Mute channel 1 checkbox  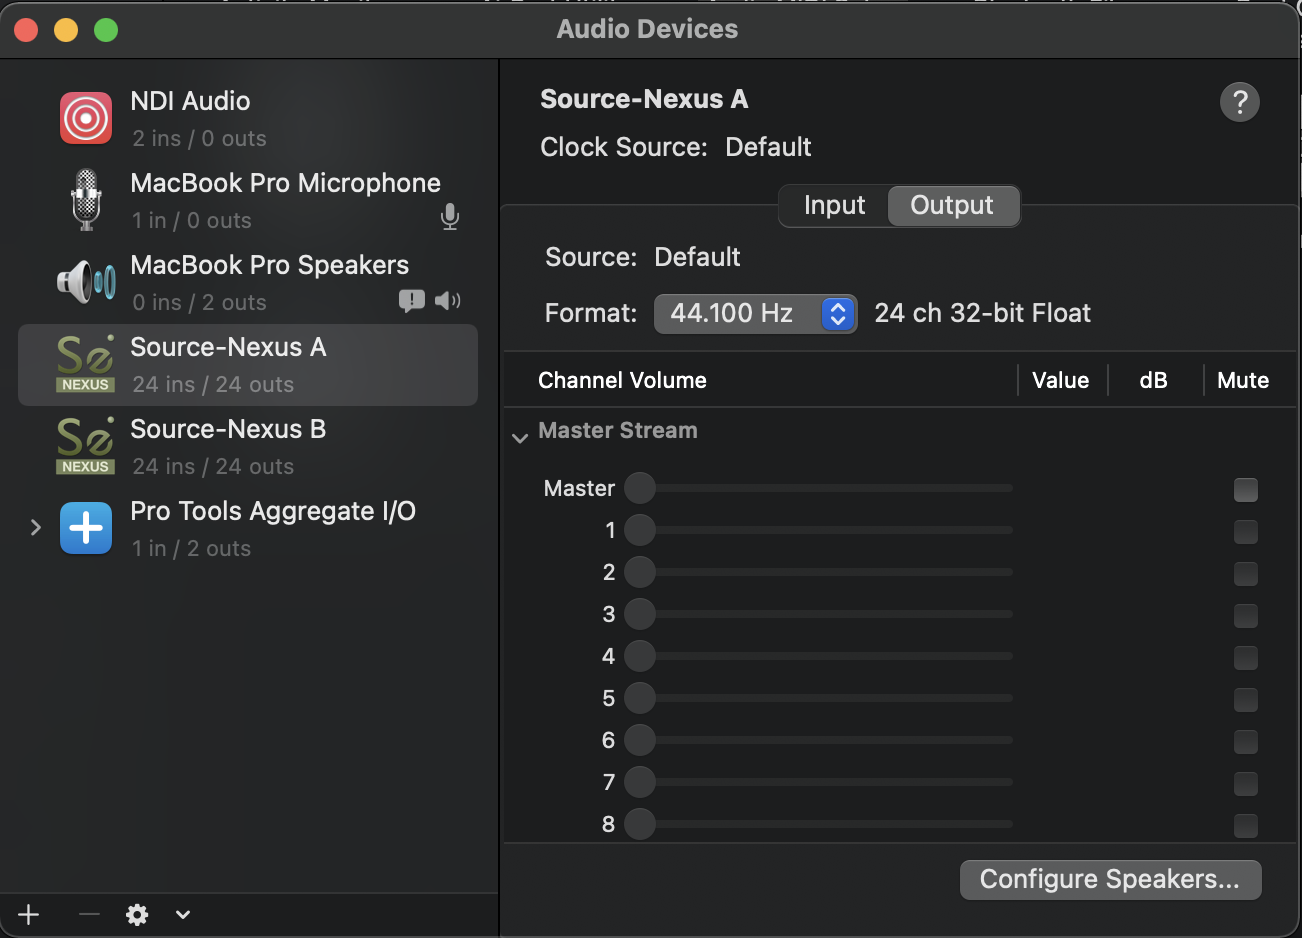click(1245, 531)
